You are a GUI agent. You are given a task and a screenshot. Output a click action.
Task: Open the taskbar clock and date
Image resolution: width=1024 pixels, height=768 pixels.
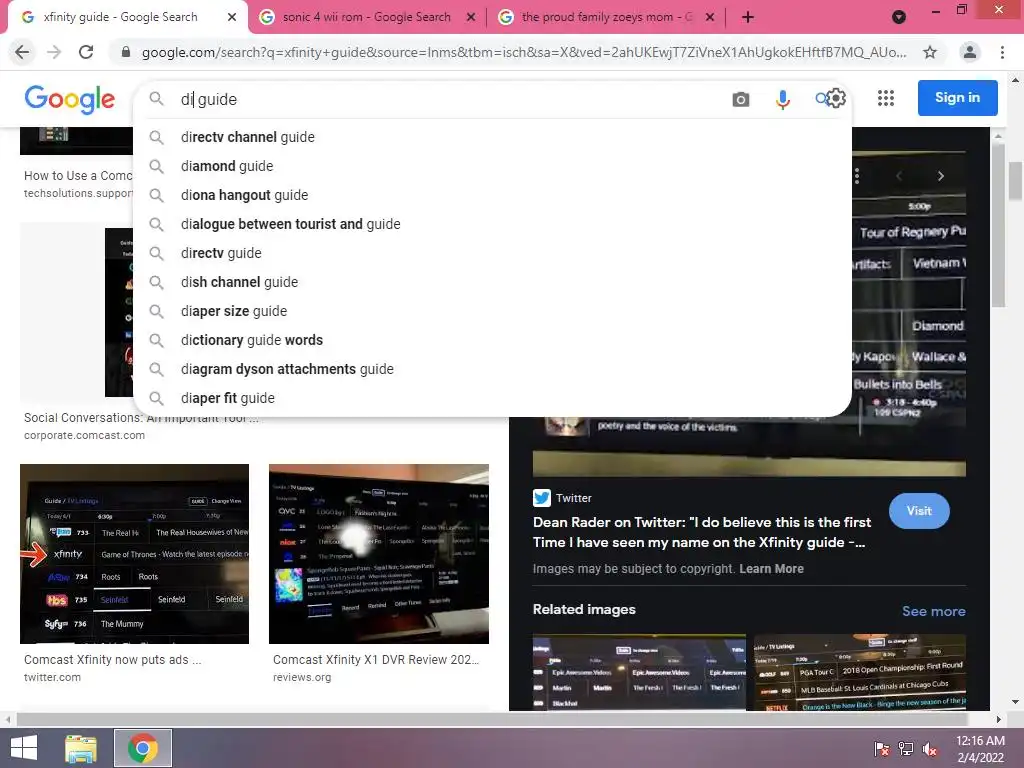[x=980, y=749]
